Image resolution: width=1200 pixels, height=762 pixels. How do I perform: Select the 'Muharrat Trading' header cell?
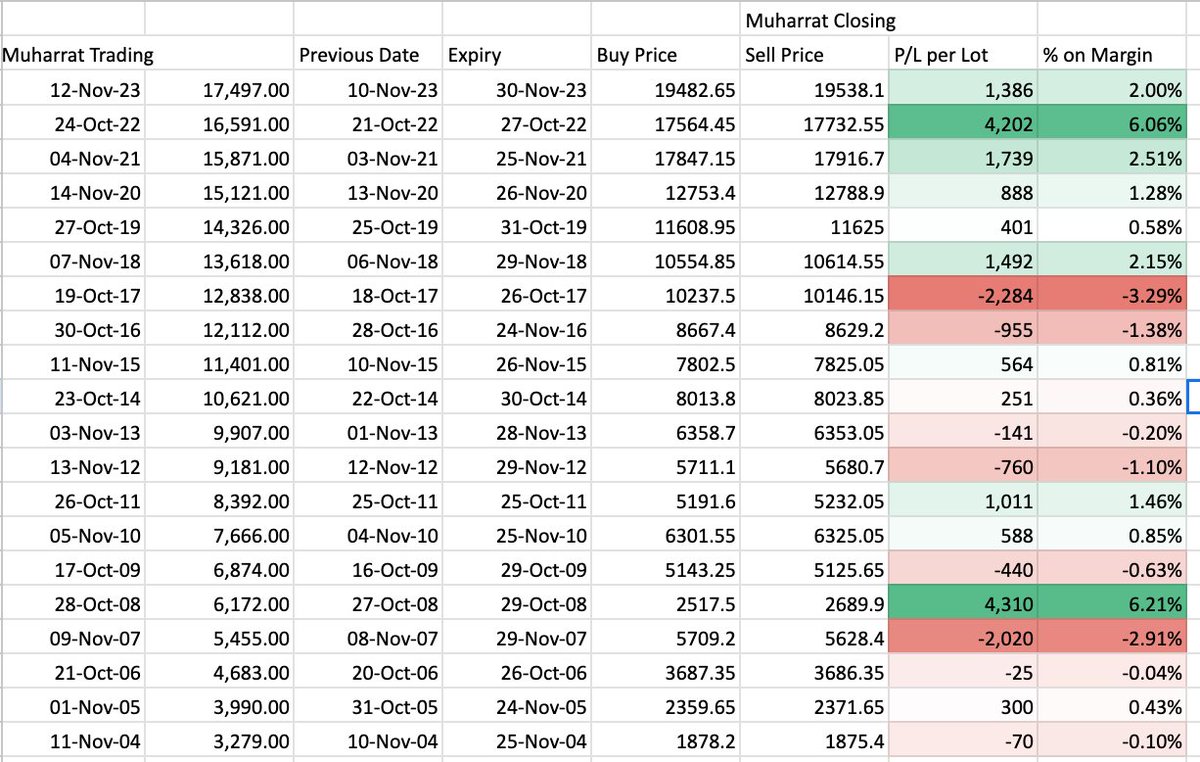point(73,56)
